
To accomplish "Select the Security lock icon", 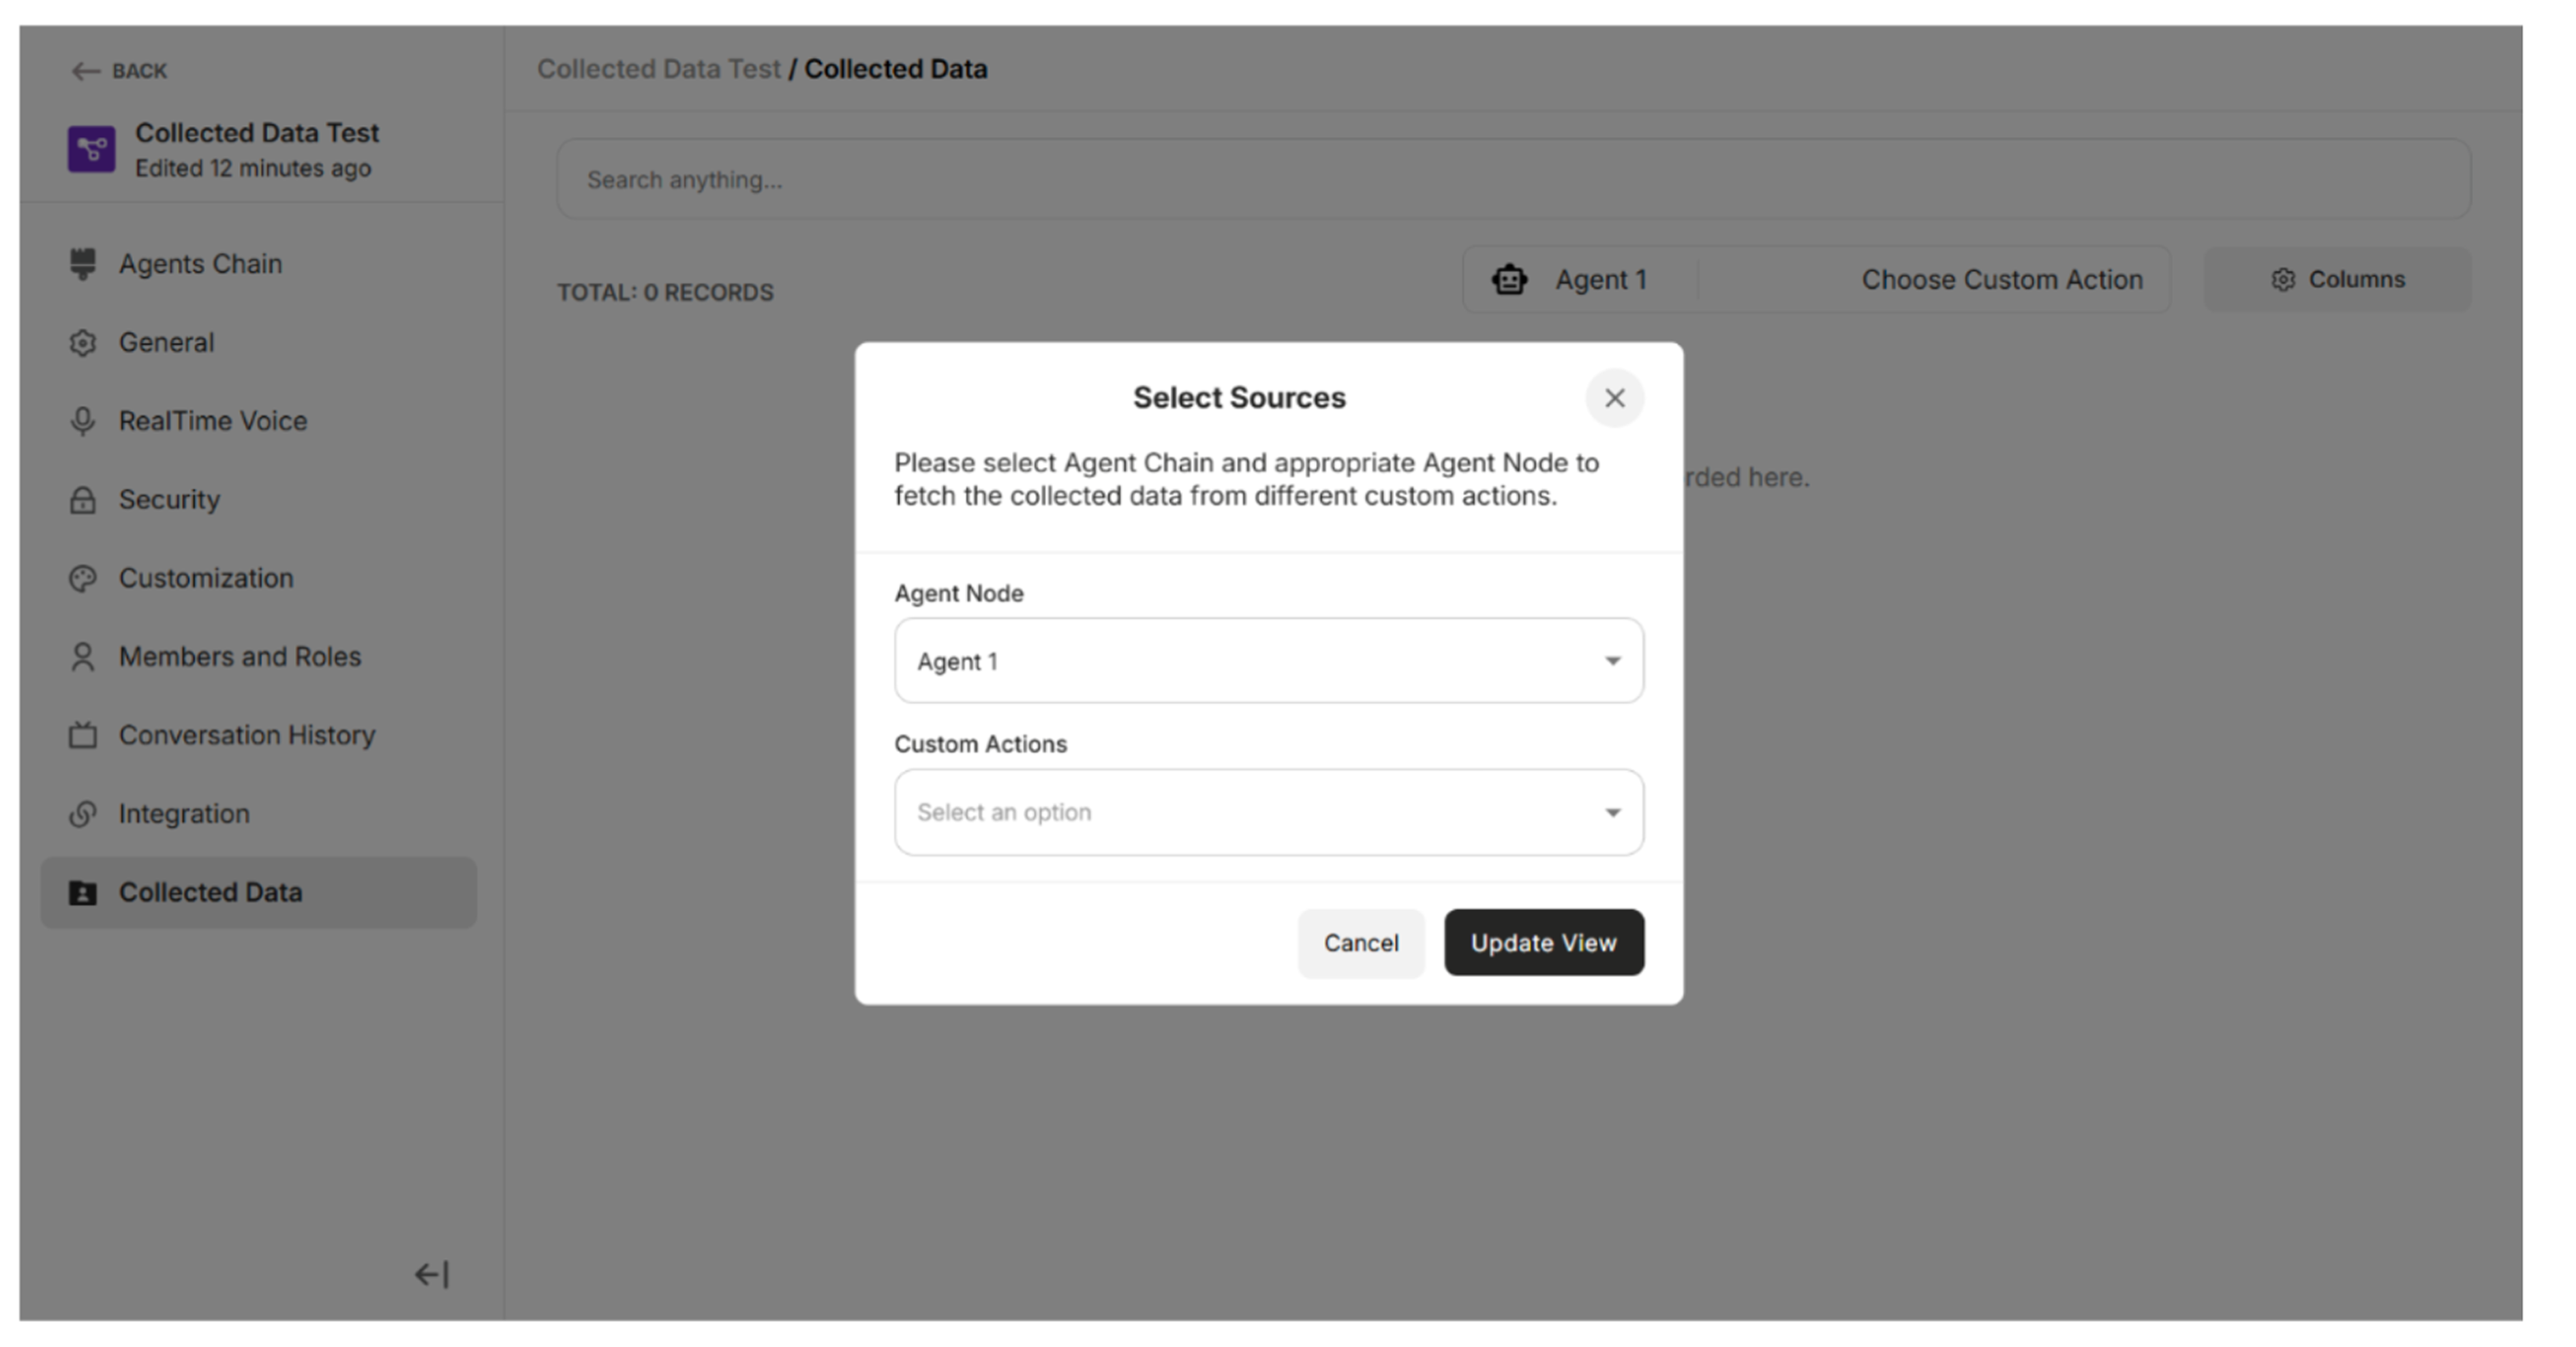I will (84, 499).
